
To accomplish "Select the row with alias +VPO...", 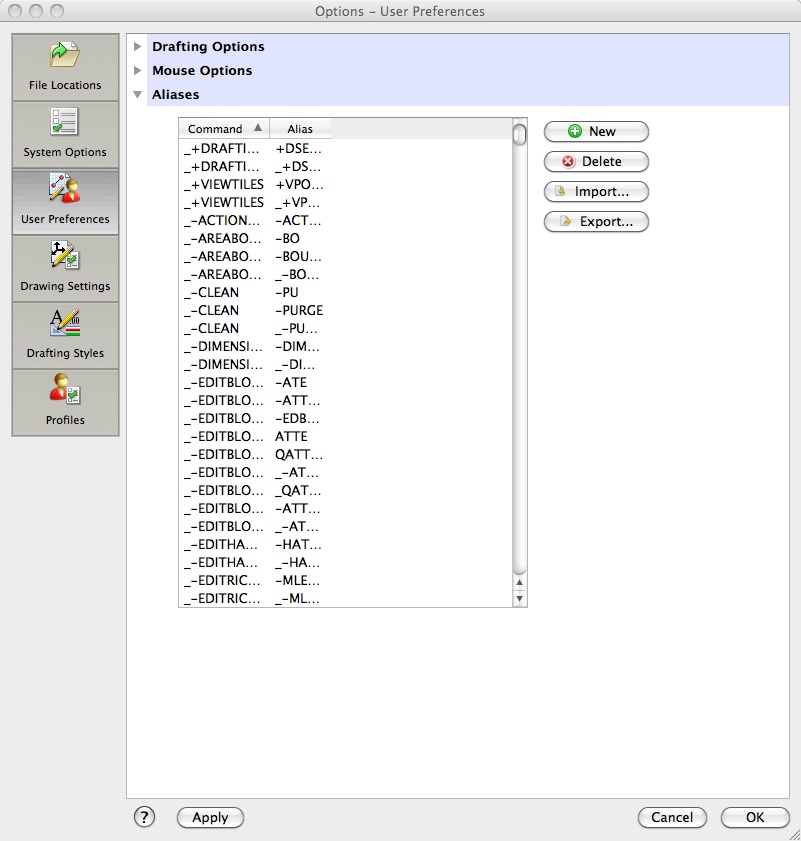I will [x=346, y=185].
